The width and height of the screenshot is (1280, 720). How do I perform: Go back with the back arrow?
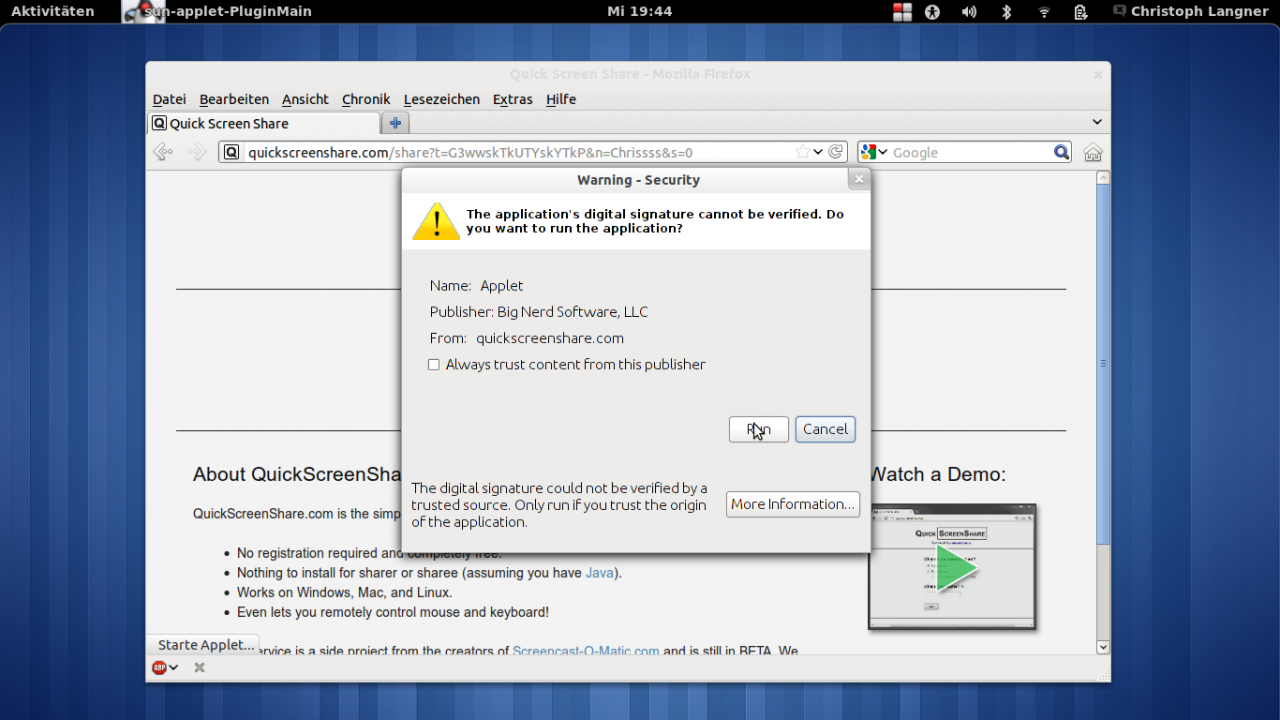coord(162,152)
